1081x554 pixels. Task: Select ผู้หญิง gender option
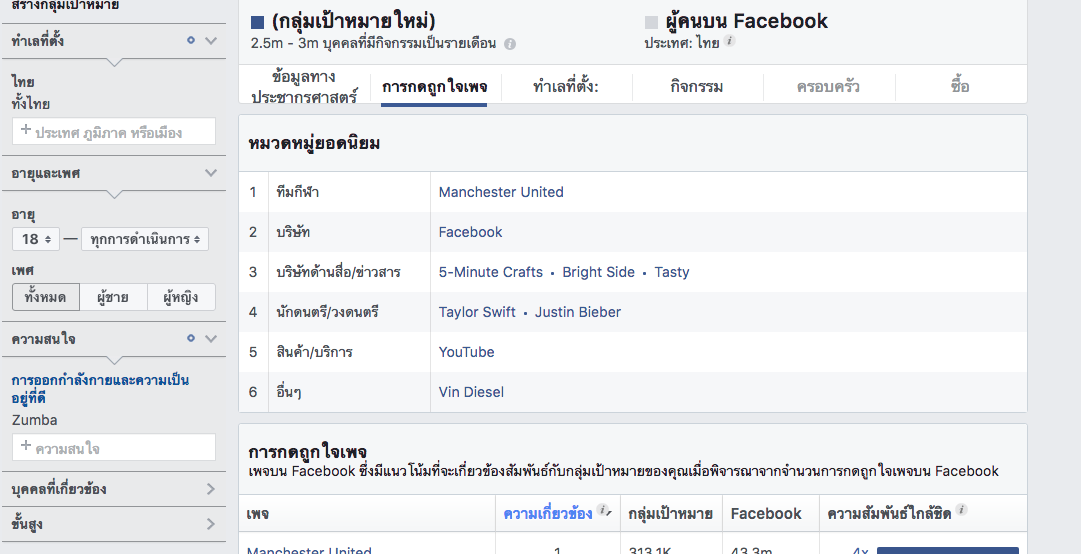coord(181,297)
